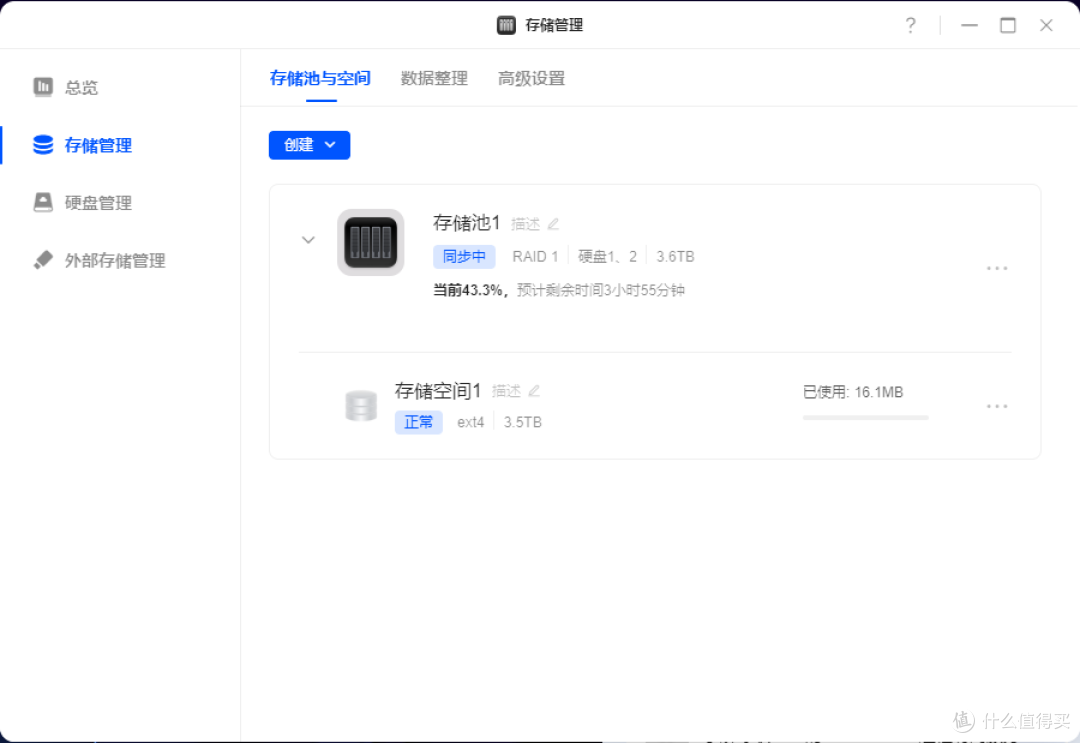Viewport: 1080px width, 743px height.
Task: Close the 存储管理 window
Action: pyautogui.click(x=1046, y=25)
